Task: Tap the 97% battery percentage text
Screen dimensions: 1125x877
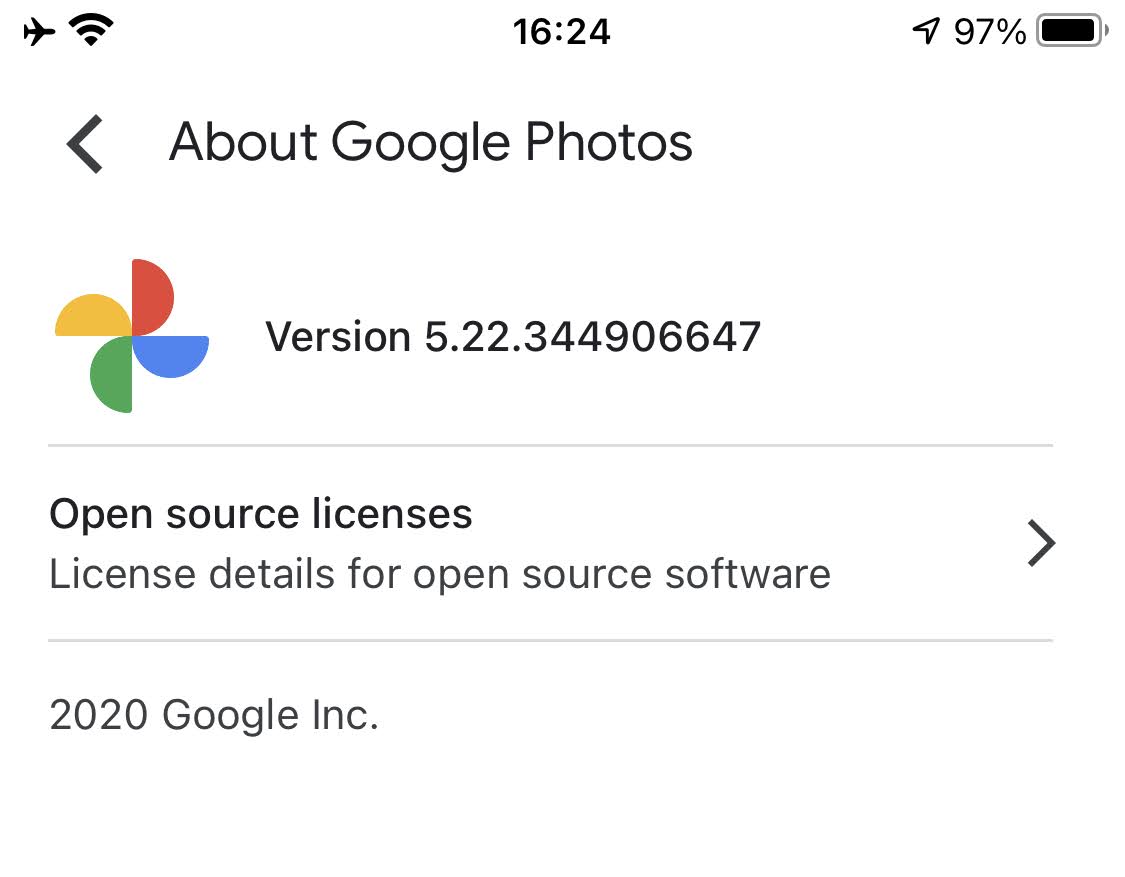Action: [990, 32]
